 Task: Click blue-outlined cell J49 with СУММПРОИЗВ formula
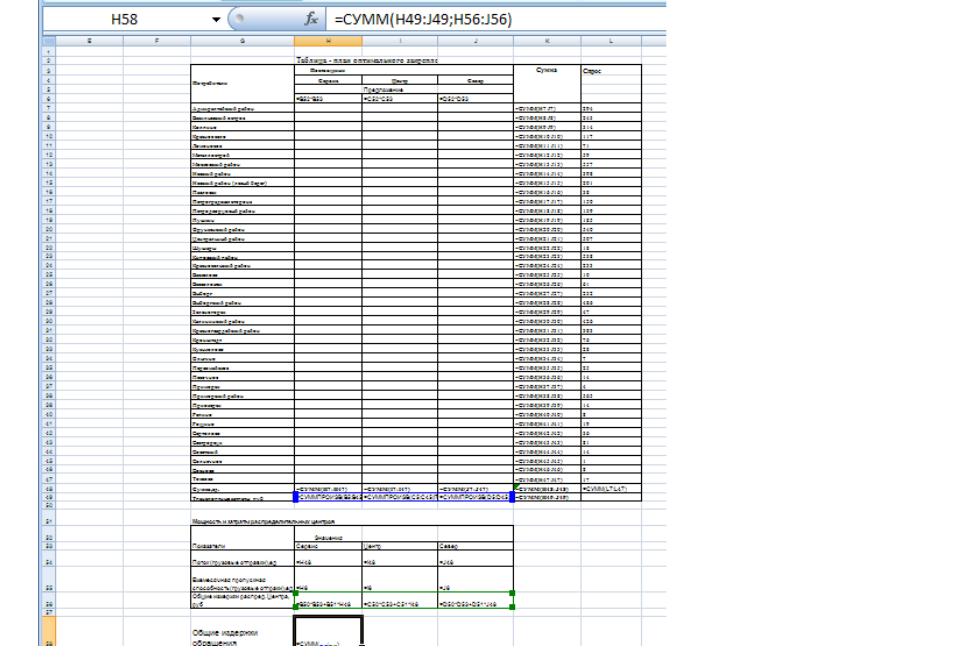(475, 497)
